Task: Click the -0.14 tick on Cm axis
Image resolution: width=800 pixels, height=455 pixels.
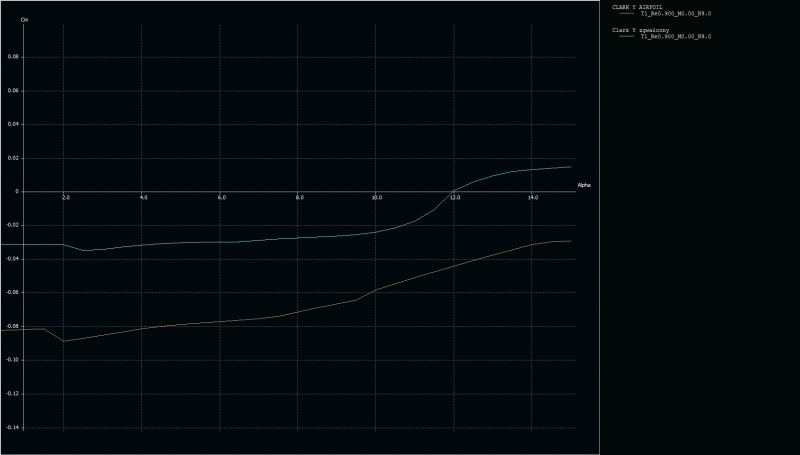Action: point(12,427)
